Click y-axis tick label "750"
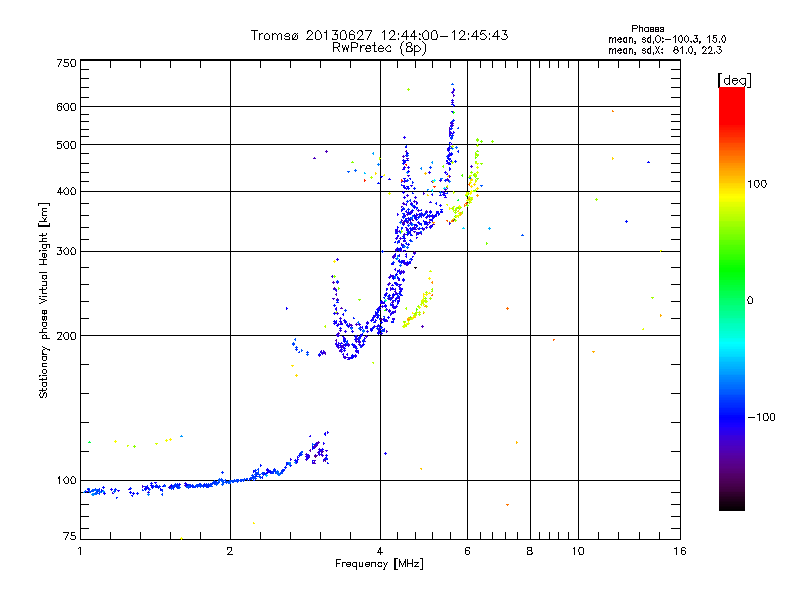Screen dimensions: 800x600 pyautogui.click(x=66, y=63)
